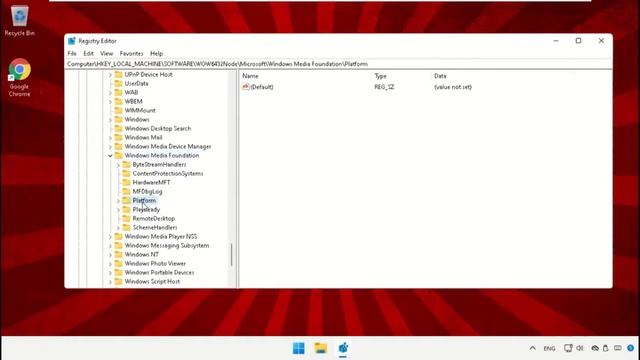The width and height of the screenshot is (640, 360).
Task: Click the UPnP Device Host folder icon
Action: click(x=118, y=74)
